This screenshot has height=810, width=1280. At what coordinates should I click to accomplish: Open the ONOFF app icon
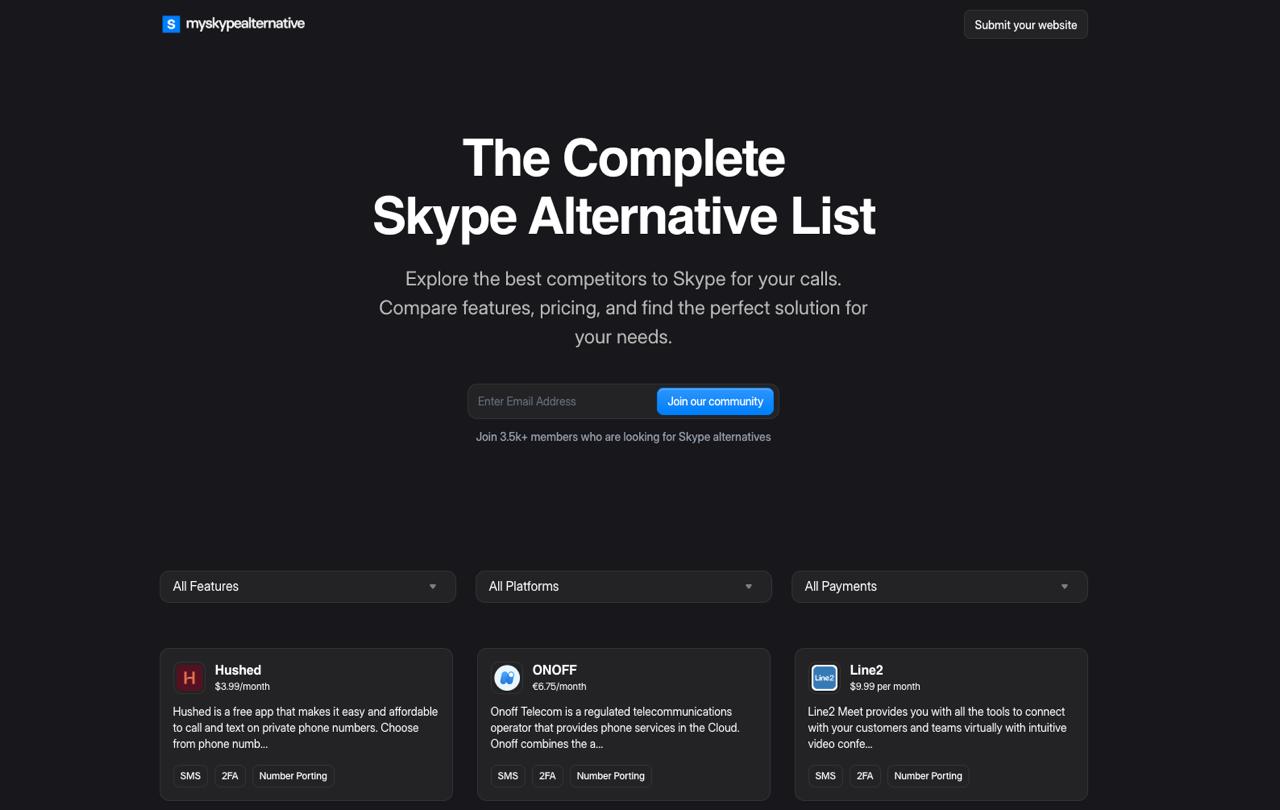[x=507, y=678]
